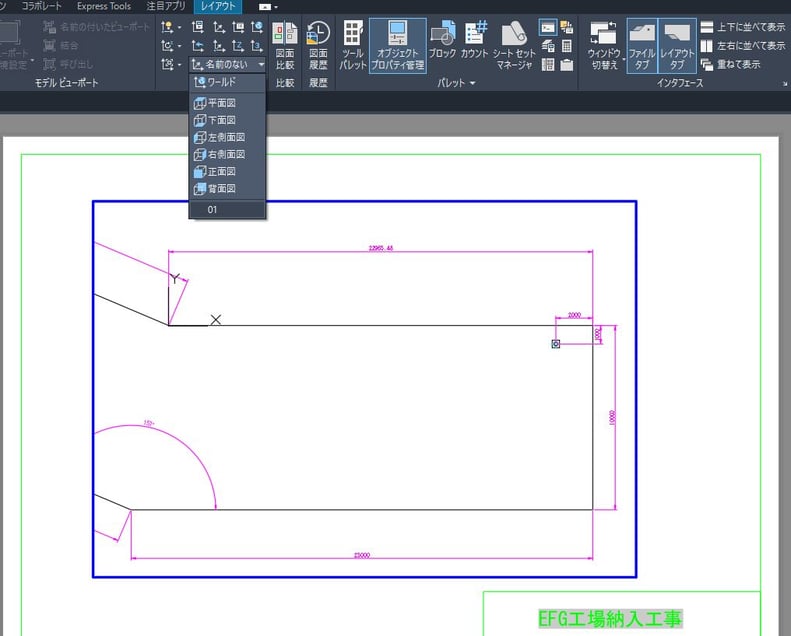Select 左側面図 from UCS list
The width and height of the screenshot is (791, 636).
tap(227, 137)
